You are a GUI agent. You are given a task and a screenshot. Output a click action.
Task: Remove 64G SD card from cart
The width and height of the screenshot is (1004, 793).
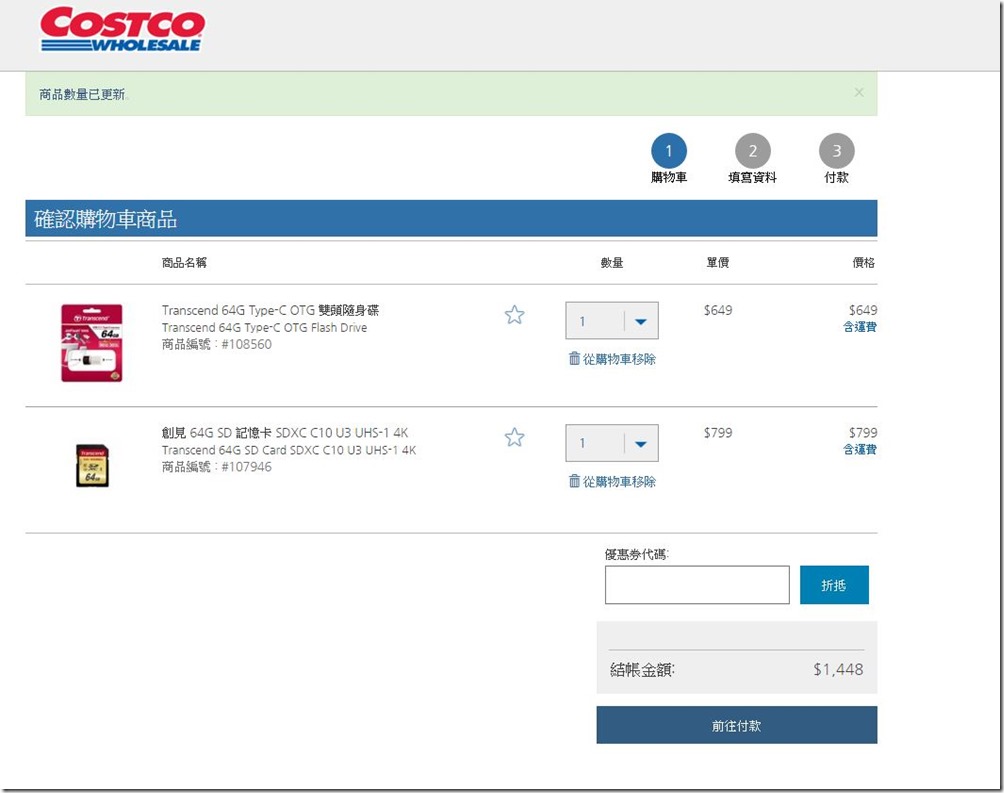612,481
